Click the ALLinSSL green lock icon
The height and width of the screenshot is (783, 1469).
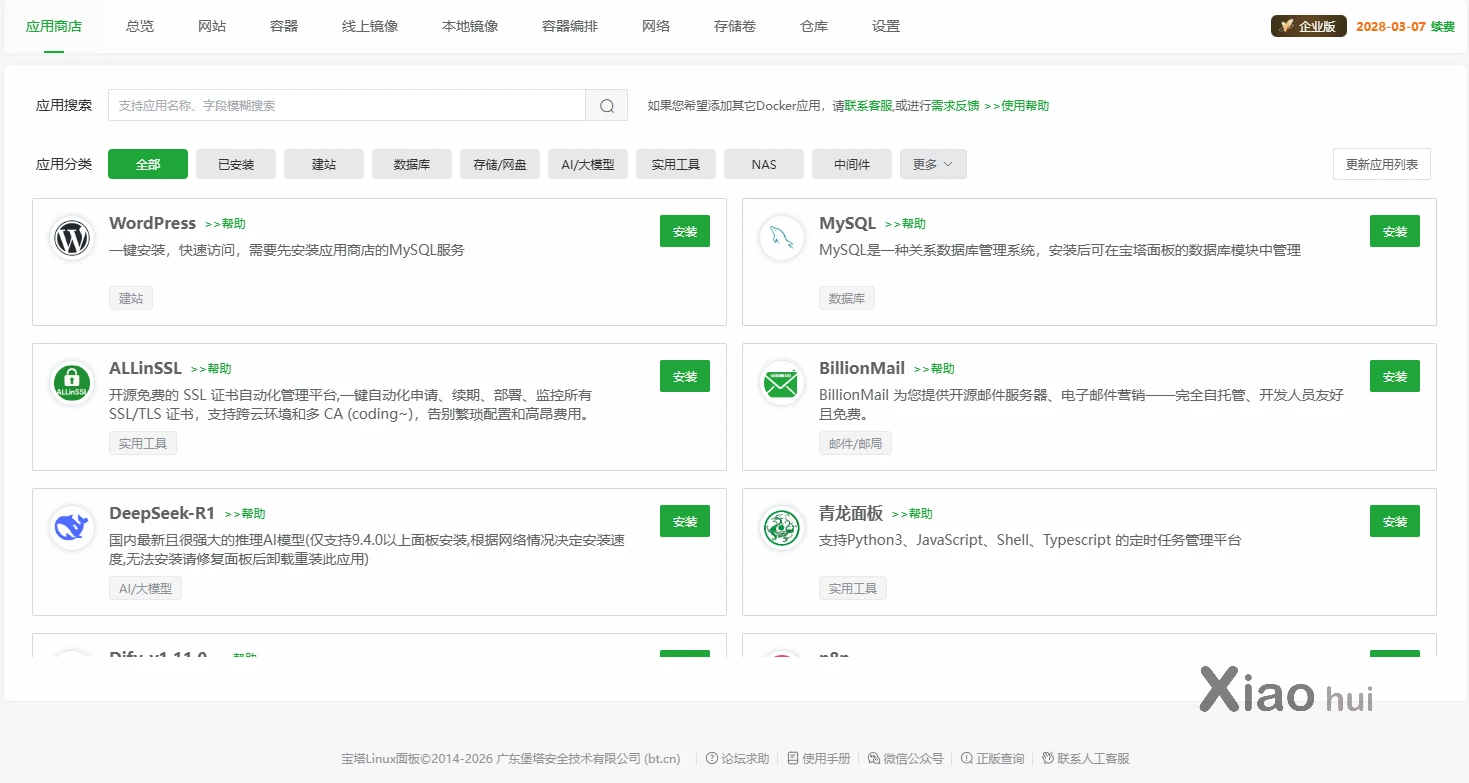click(72, 384)
